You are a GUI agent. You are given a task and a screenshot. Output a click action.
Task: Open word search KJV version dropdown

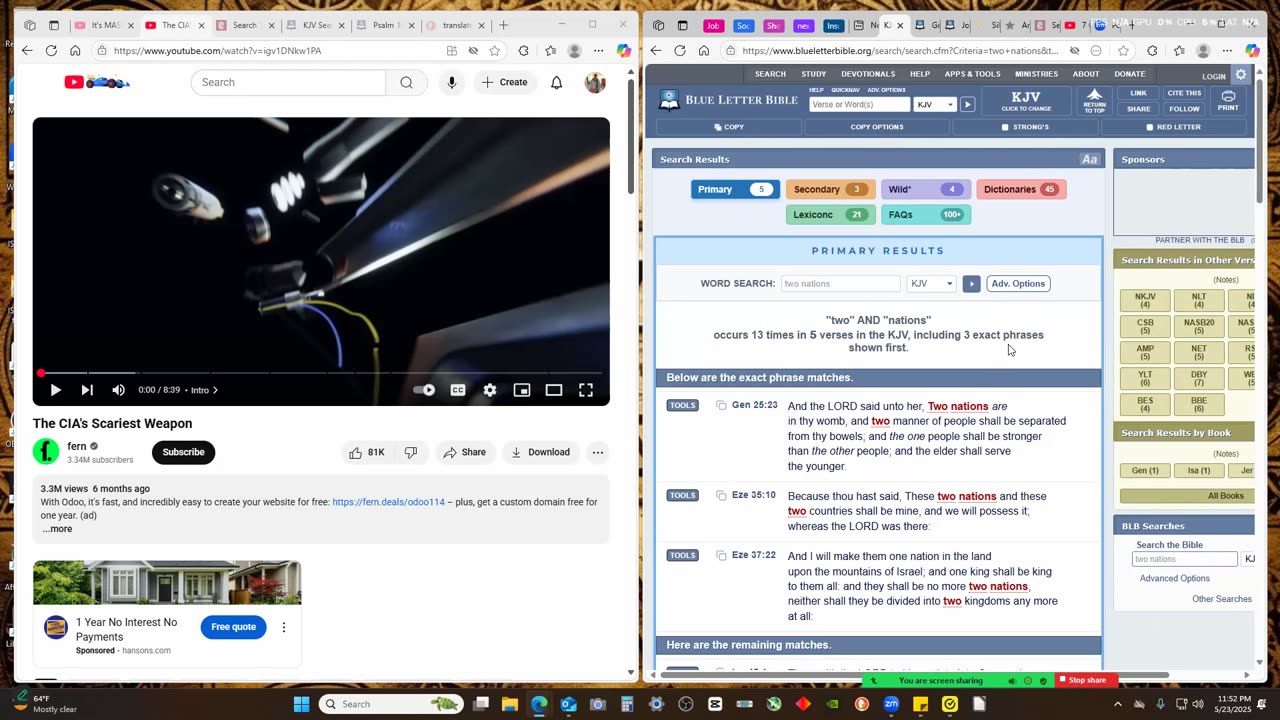(x=931, y=284)
